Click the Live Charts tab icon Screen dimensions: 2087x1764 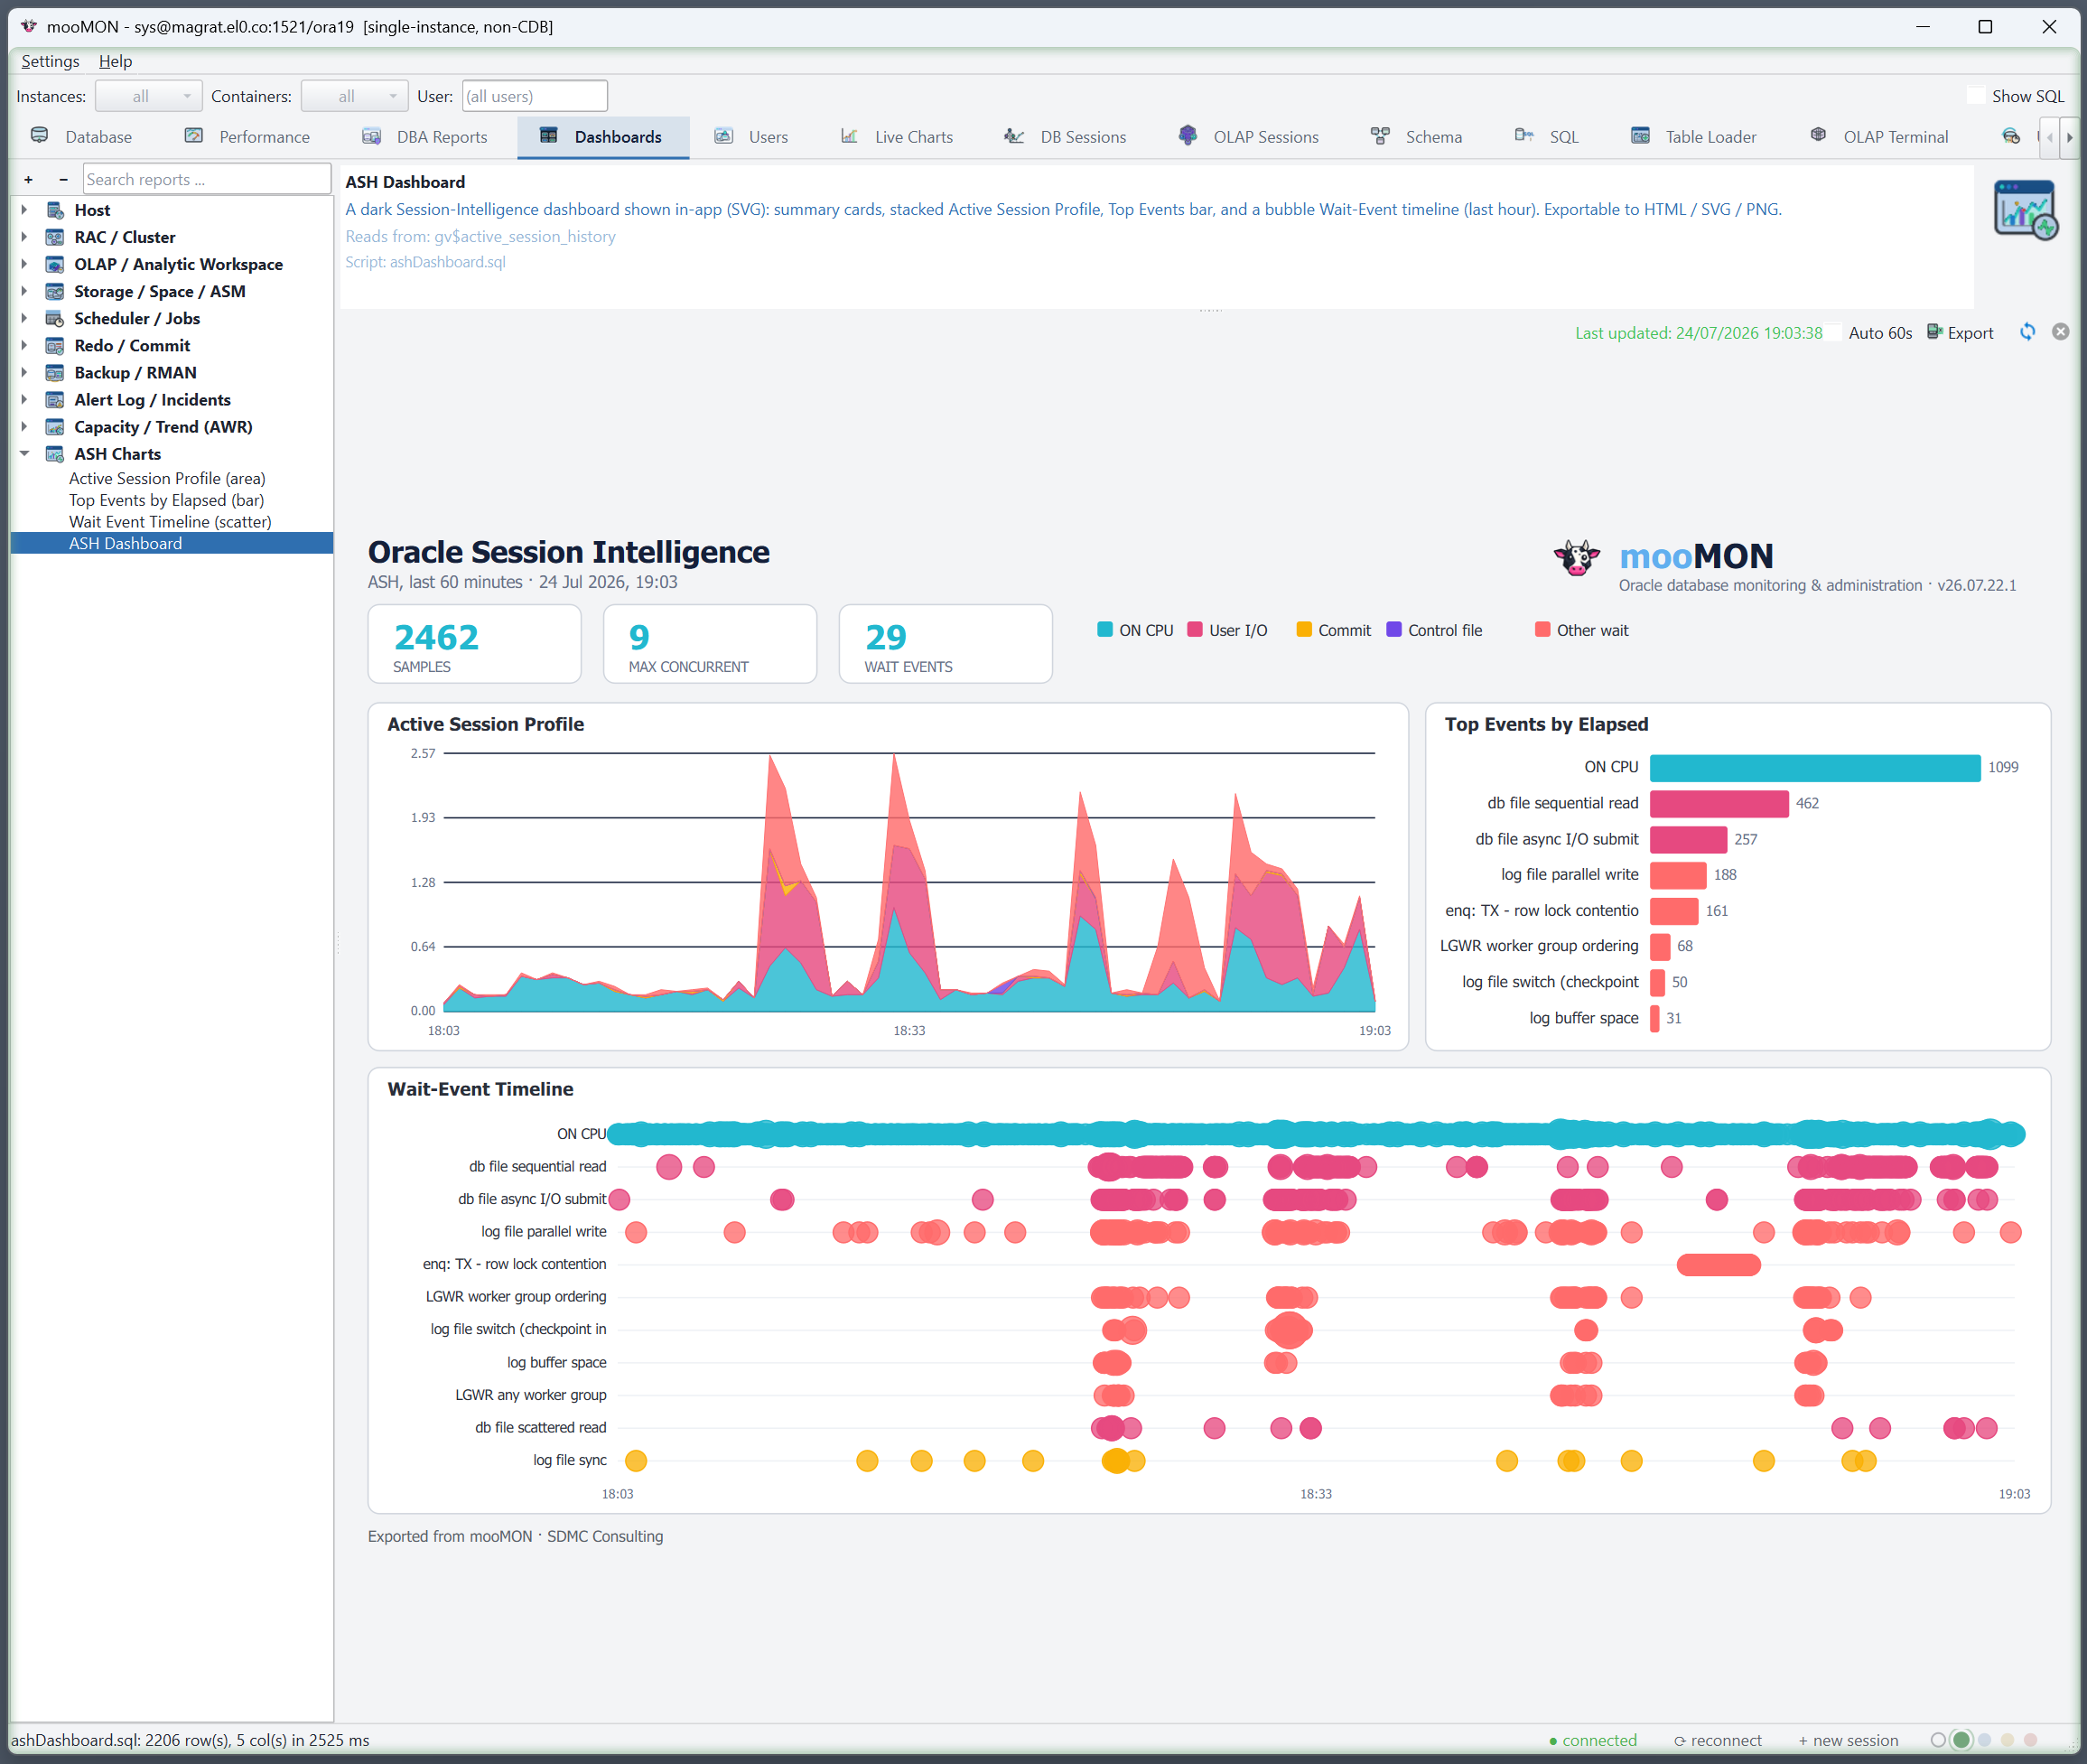[850, 136]
